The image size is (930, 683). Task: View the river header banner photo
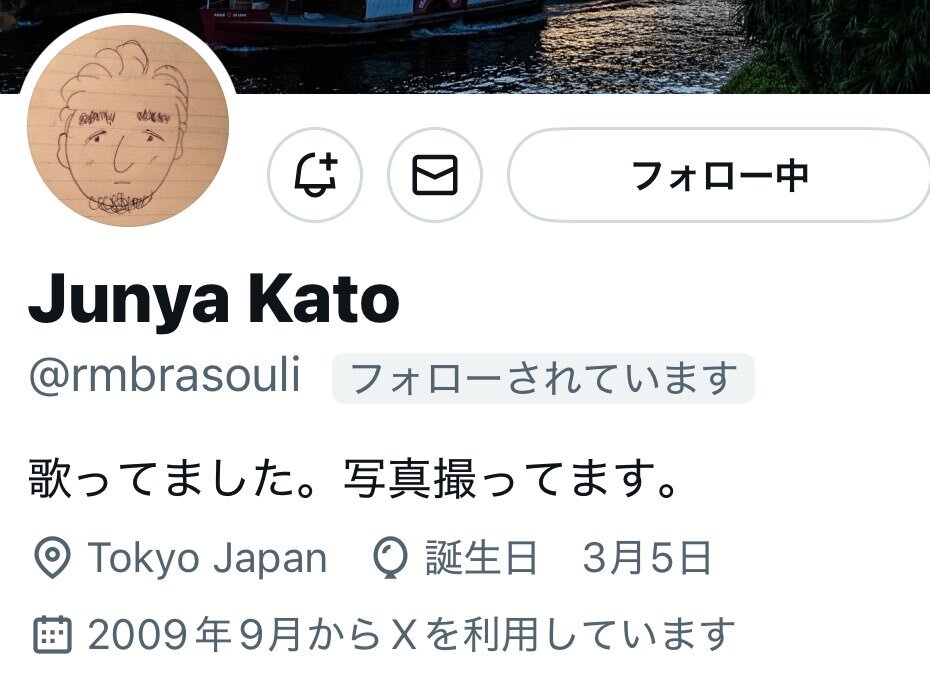pyautogui.click(x=465, y=46)
